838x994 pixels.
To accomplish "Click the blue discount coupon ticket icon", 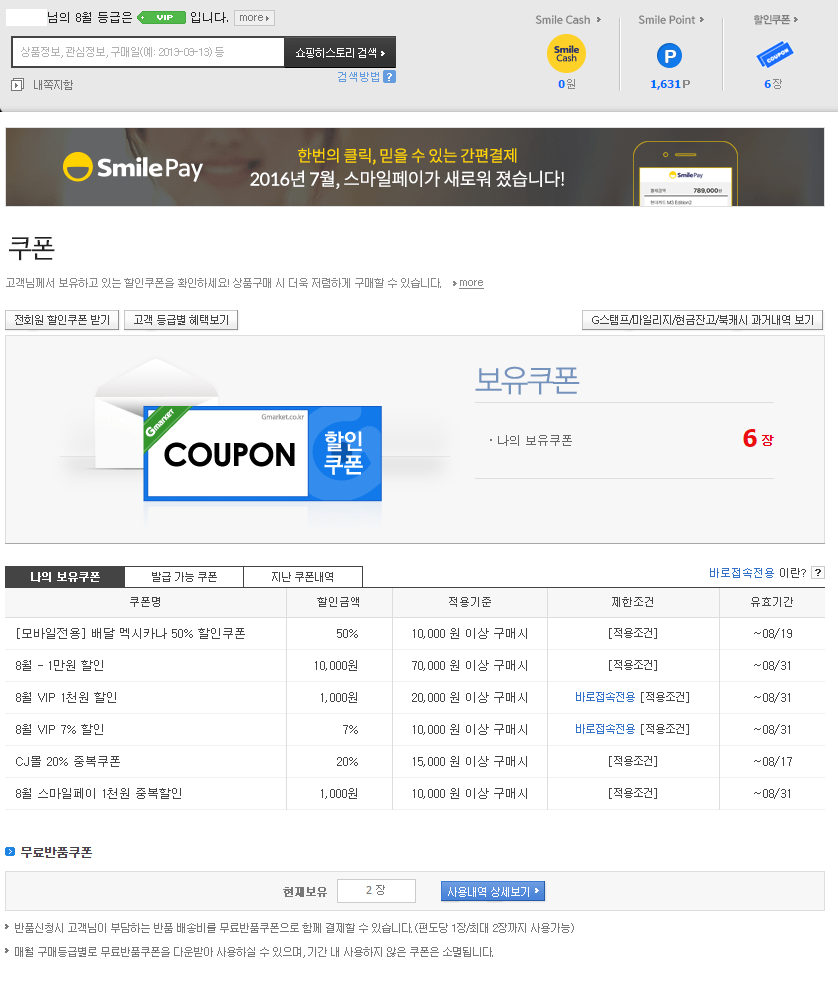I will [773, 56].
